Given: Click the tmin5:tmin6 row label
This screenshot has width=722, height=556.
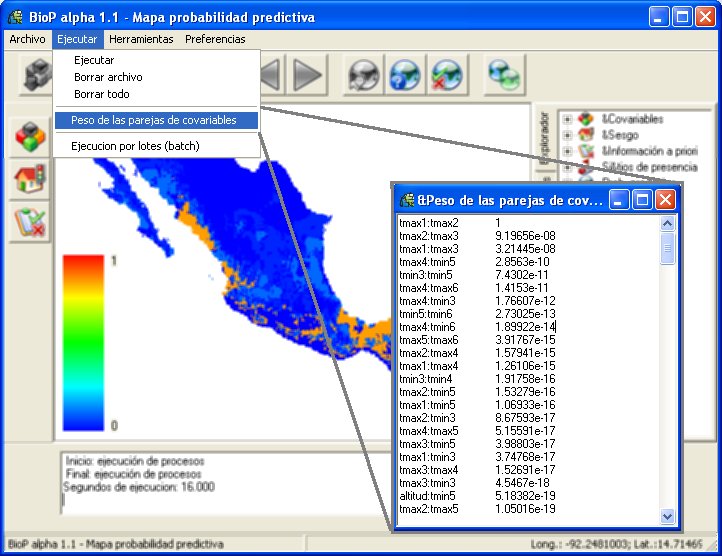Looking at the screenshot, I should 426,314.
